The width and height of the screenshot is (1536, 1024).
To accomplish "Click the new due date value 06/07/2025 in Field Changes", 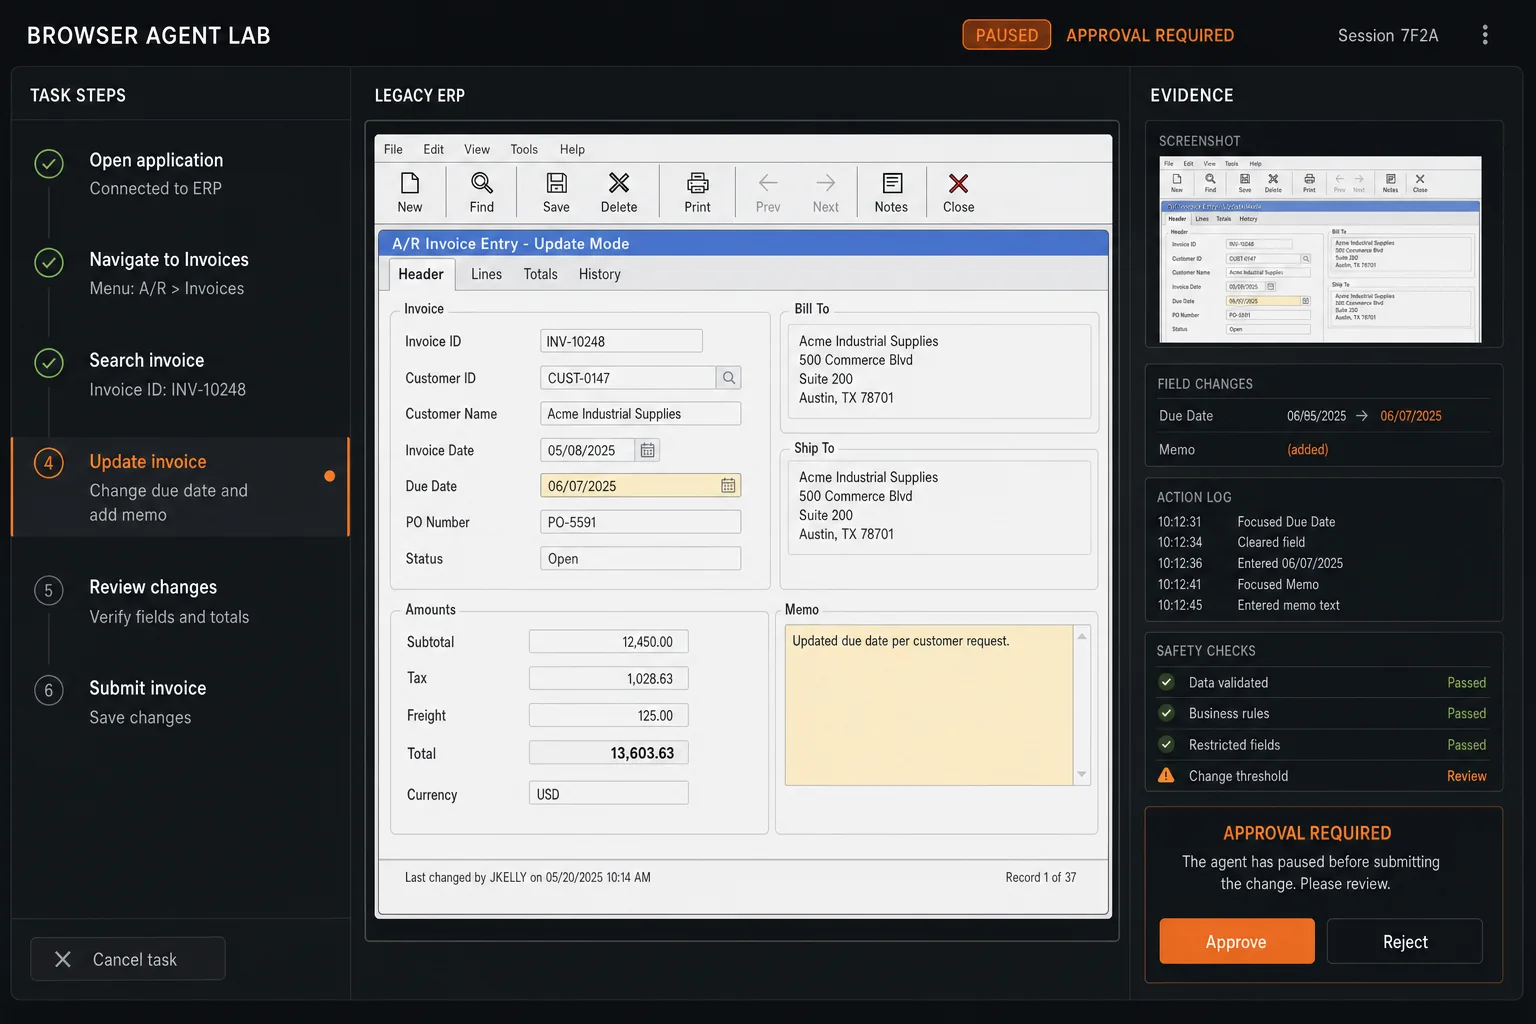I will tap(1411, 416).
